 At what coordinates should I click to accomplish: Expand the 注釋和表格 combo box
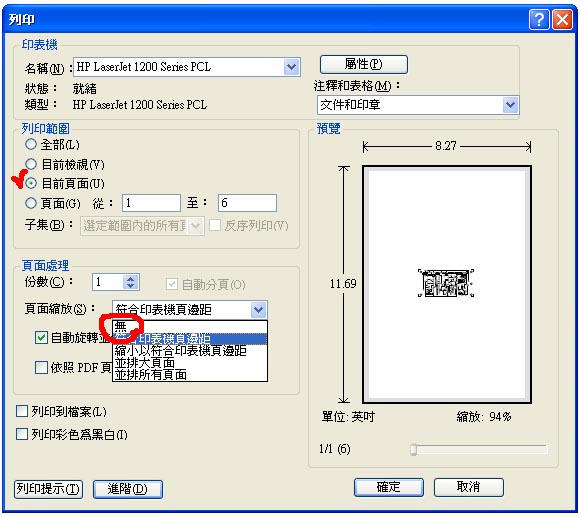coord(510,105)
